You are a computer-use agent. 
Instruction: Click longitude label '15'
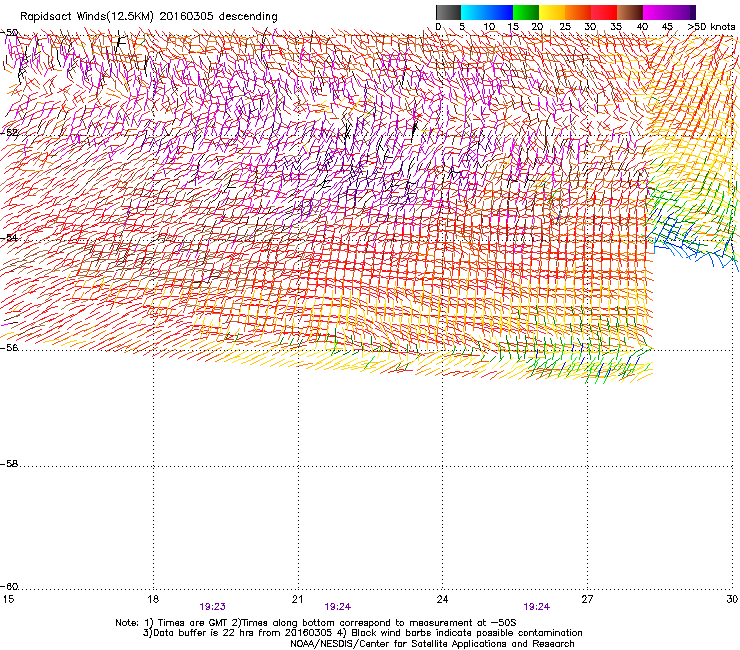click(8, 599)
